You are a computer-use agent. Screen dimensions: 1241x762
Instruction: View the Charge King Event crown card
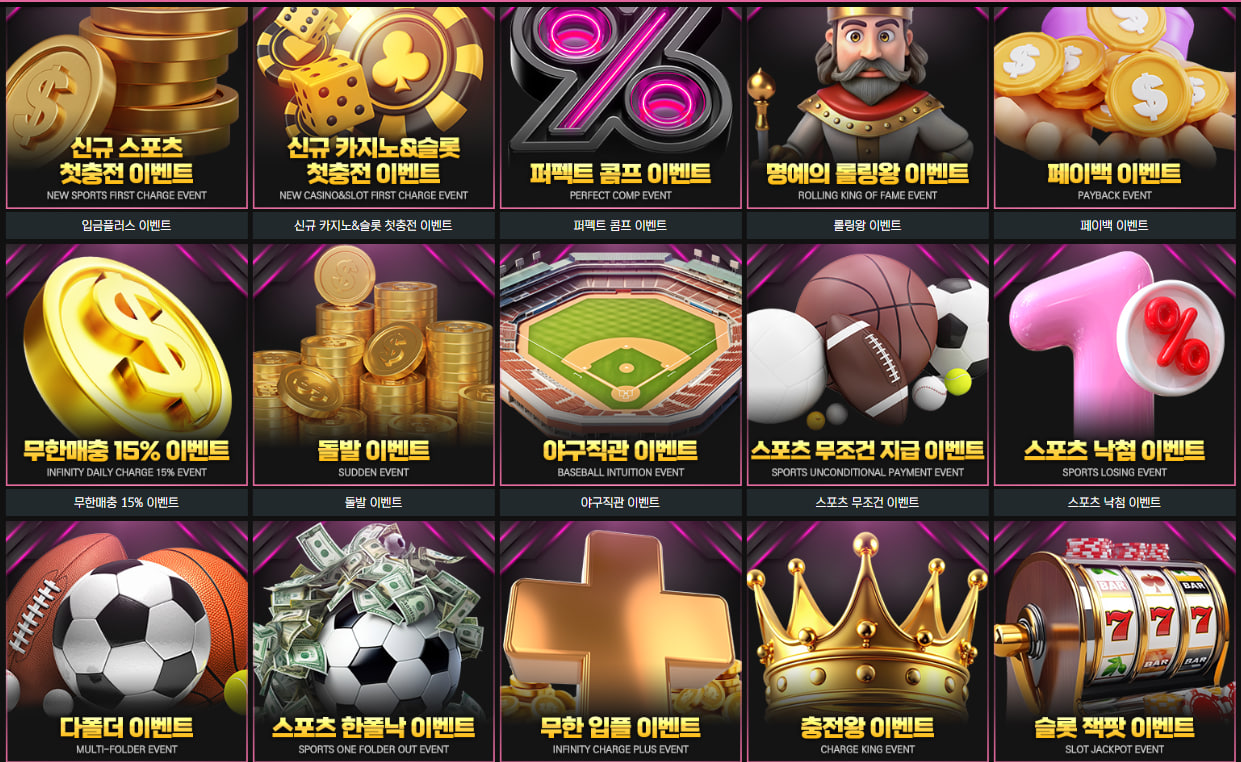(x=867, y=641)
